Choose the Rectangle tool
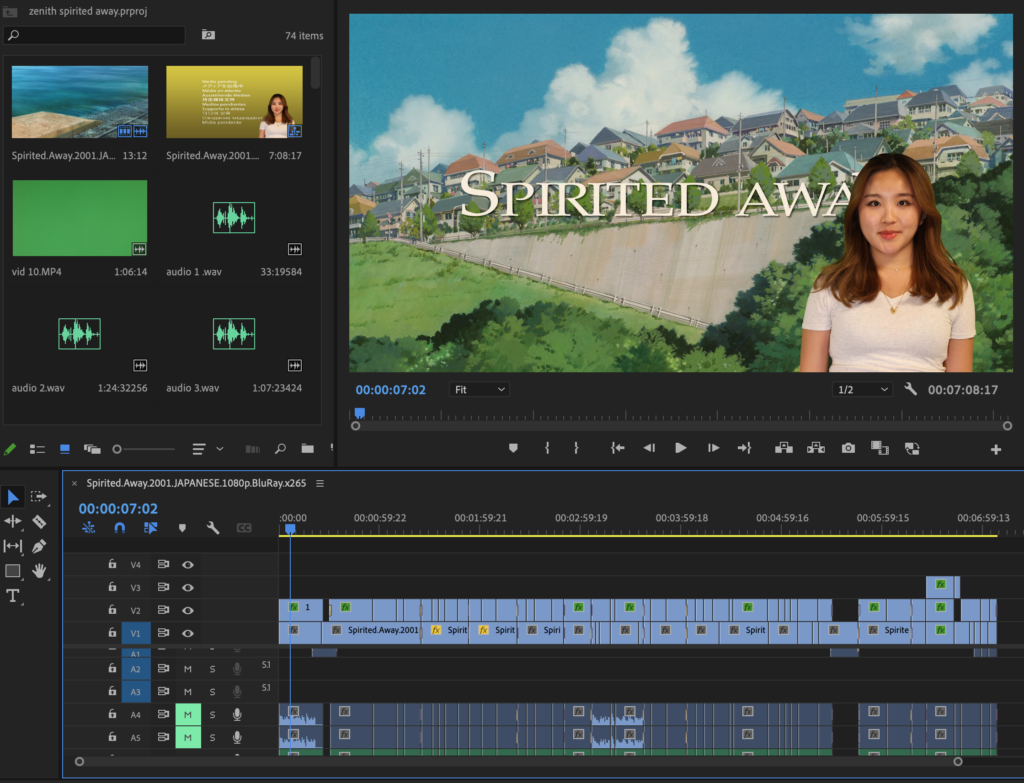Image resolution: width=1024 pixels, height=783 pixels. click(12, 571)
